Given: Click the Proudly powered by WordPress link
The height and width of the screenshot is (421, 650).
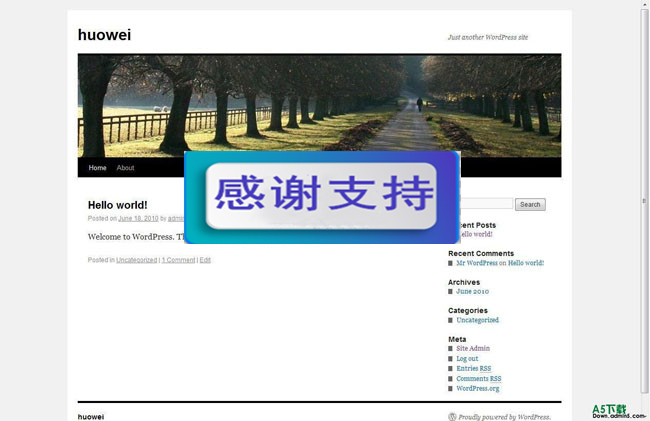Looking at the screenshot, I should tap(504, 417).
